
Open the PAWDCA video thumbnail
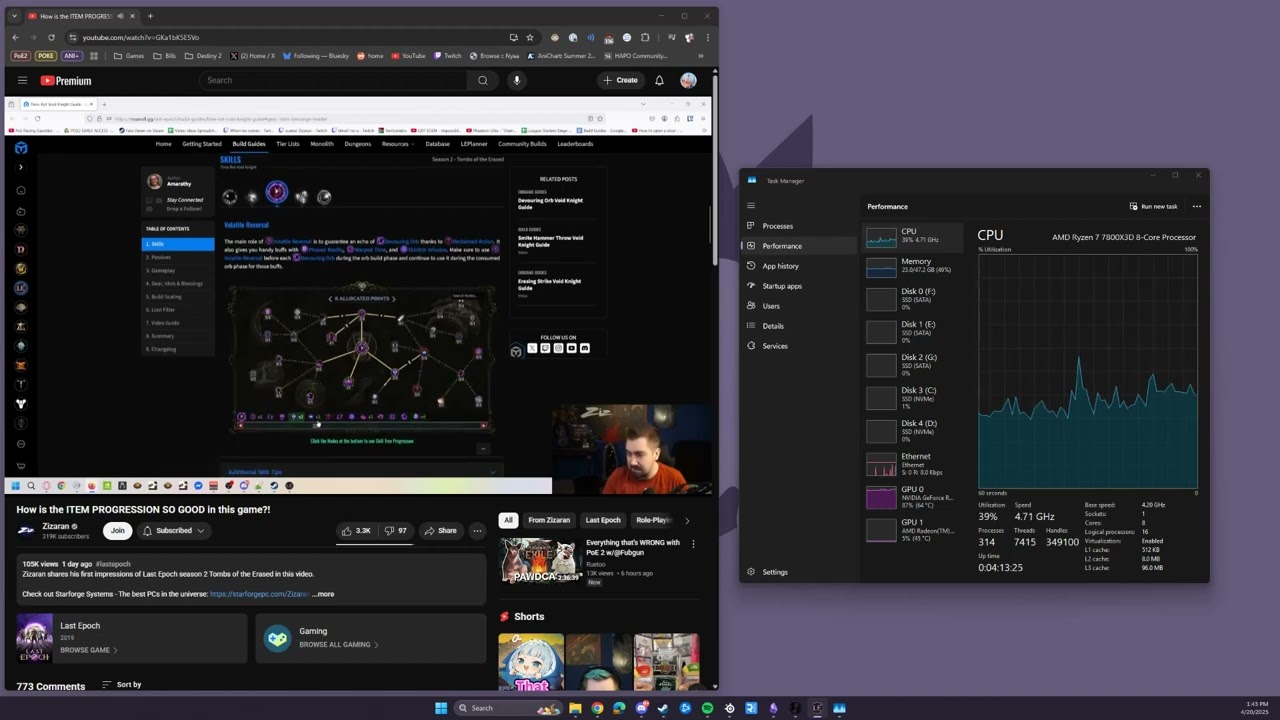539,561
